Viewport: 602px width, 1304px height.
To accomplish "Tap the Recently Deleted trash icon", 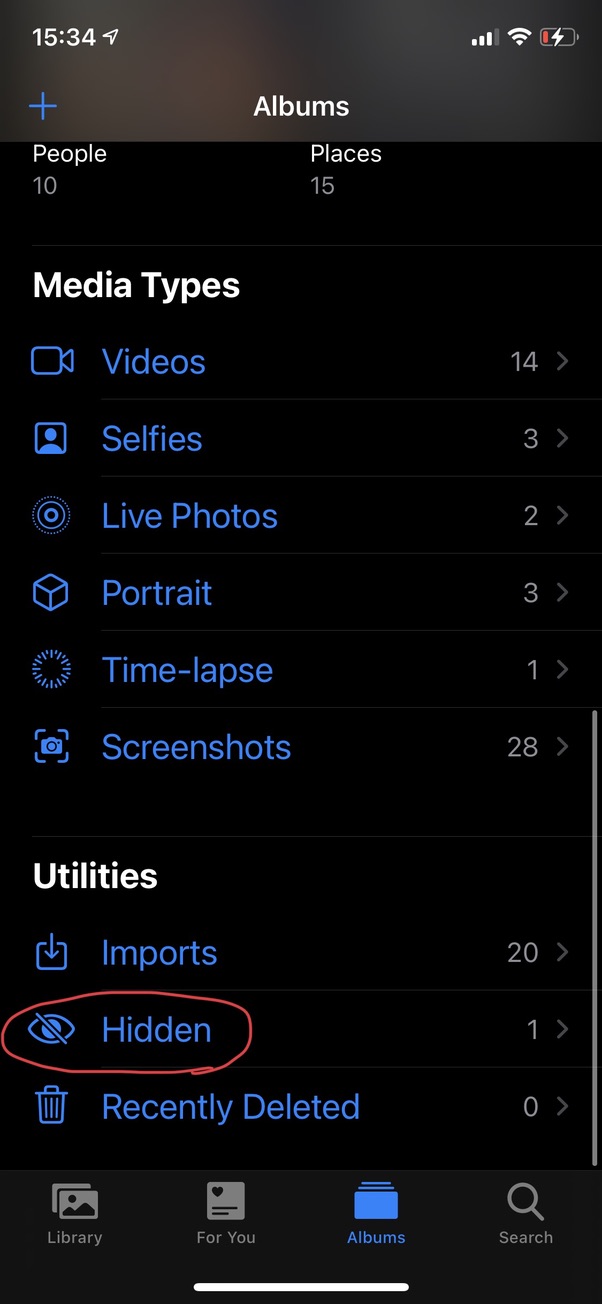I will tap(51, 1106).
